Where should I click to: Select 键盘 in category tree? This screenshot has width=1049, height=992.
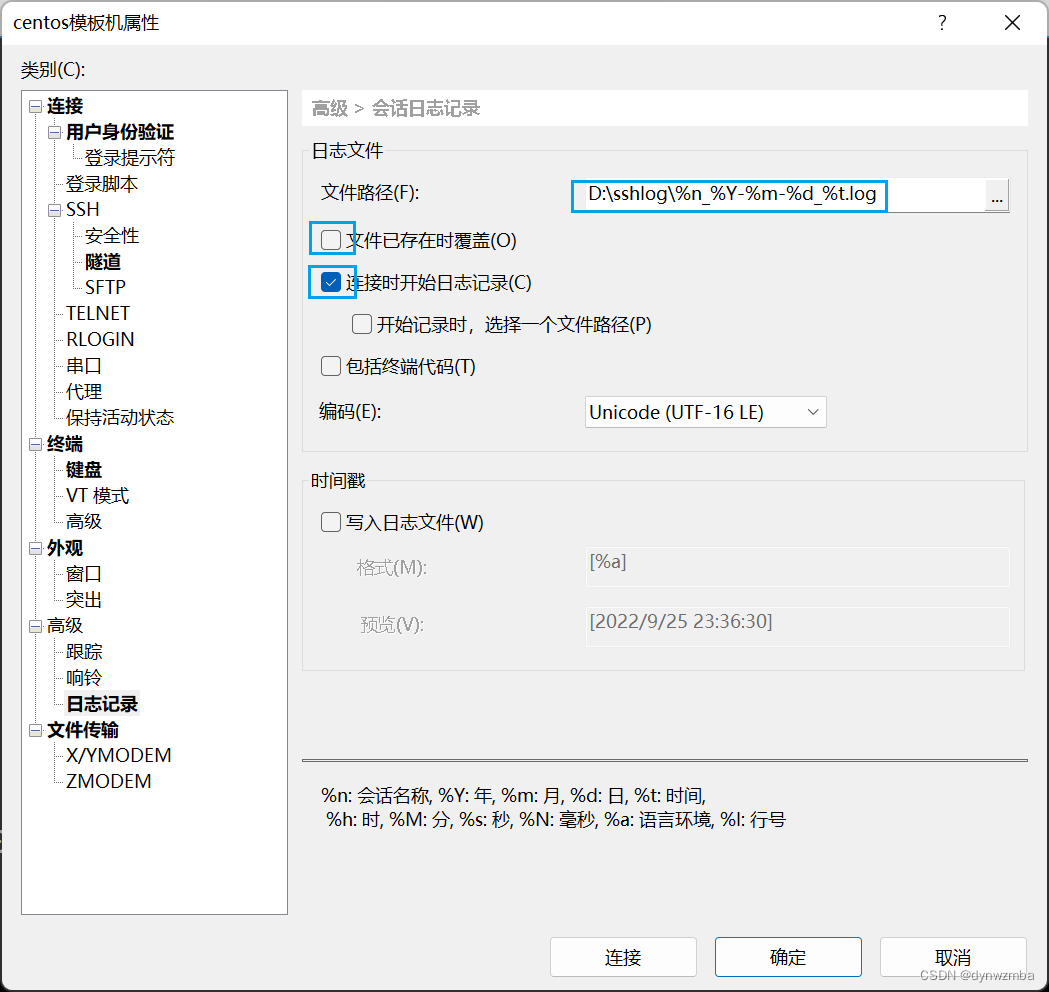click(x=84, y=470)
